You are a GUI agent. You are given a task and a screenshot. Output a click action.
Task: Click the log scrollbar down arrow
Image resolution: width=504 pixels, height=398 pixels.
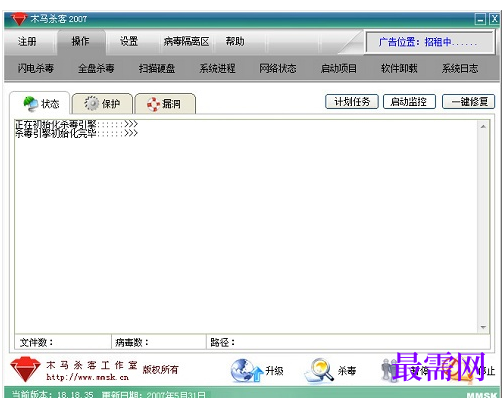pyautogui.click(x=483, y=327)
